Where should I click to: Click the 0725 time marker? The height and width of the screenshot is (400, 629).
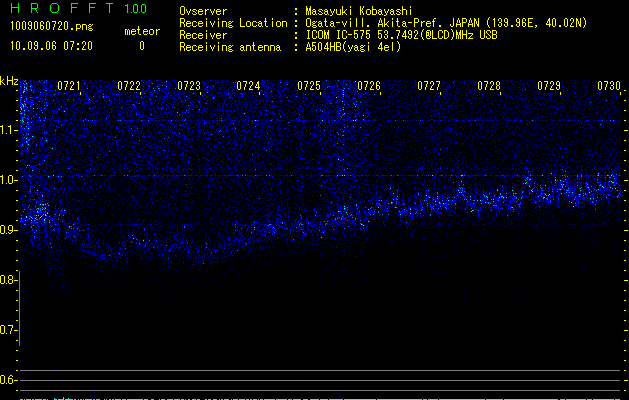coord(309,87)
